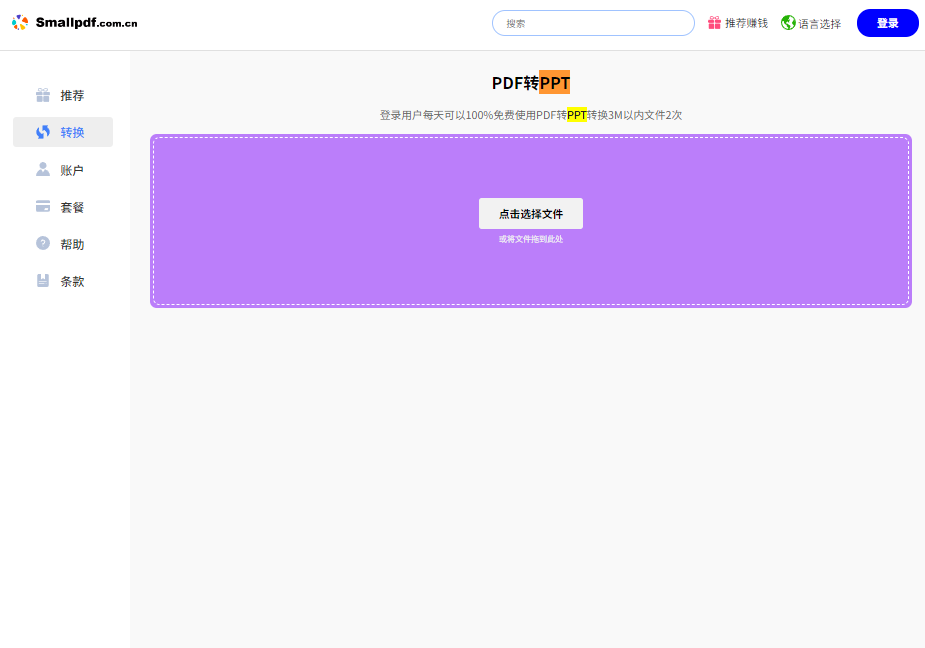
Task: Click the 或将文件拖到此处 drag hint text
Action: pyautogui.click(x=531, y=239)
